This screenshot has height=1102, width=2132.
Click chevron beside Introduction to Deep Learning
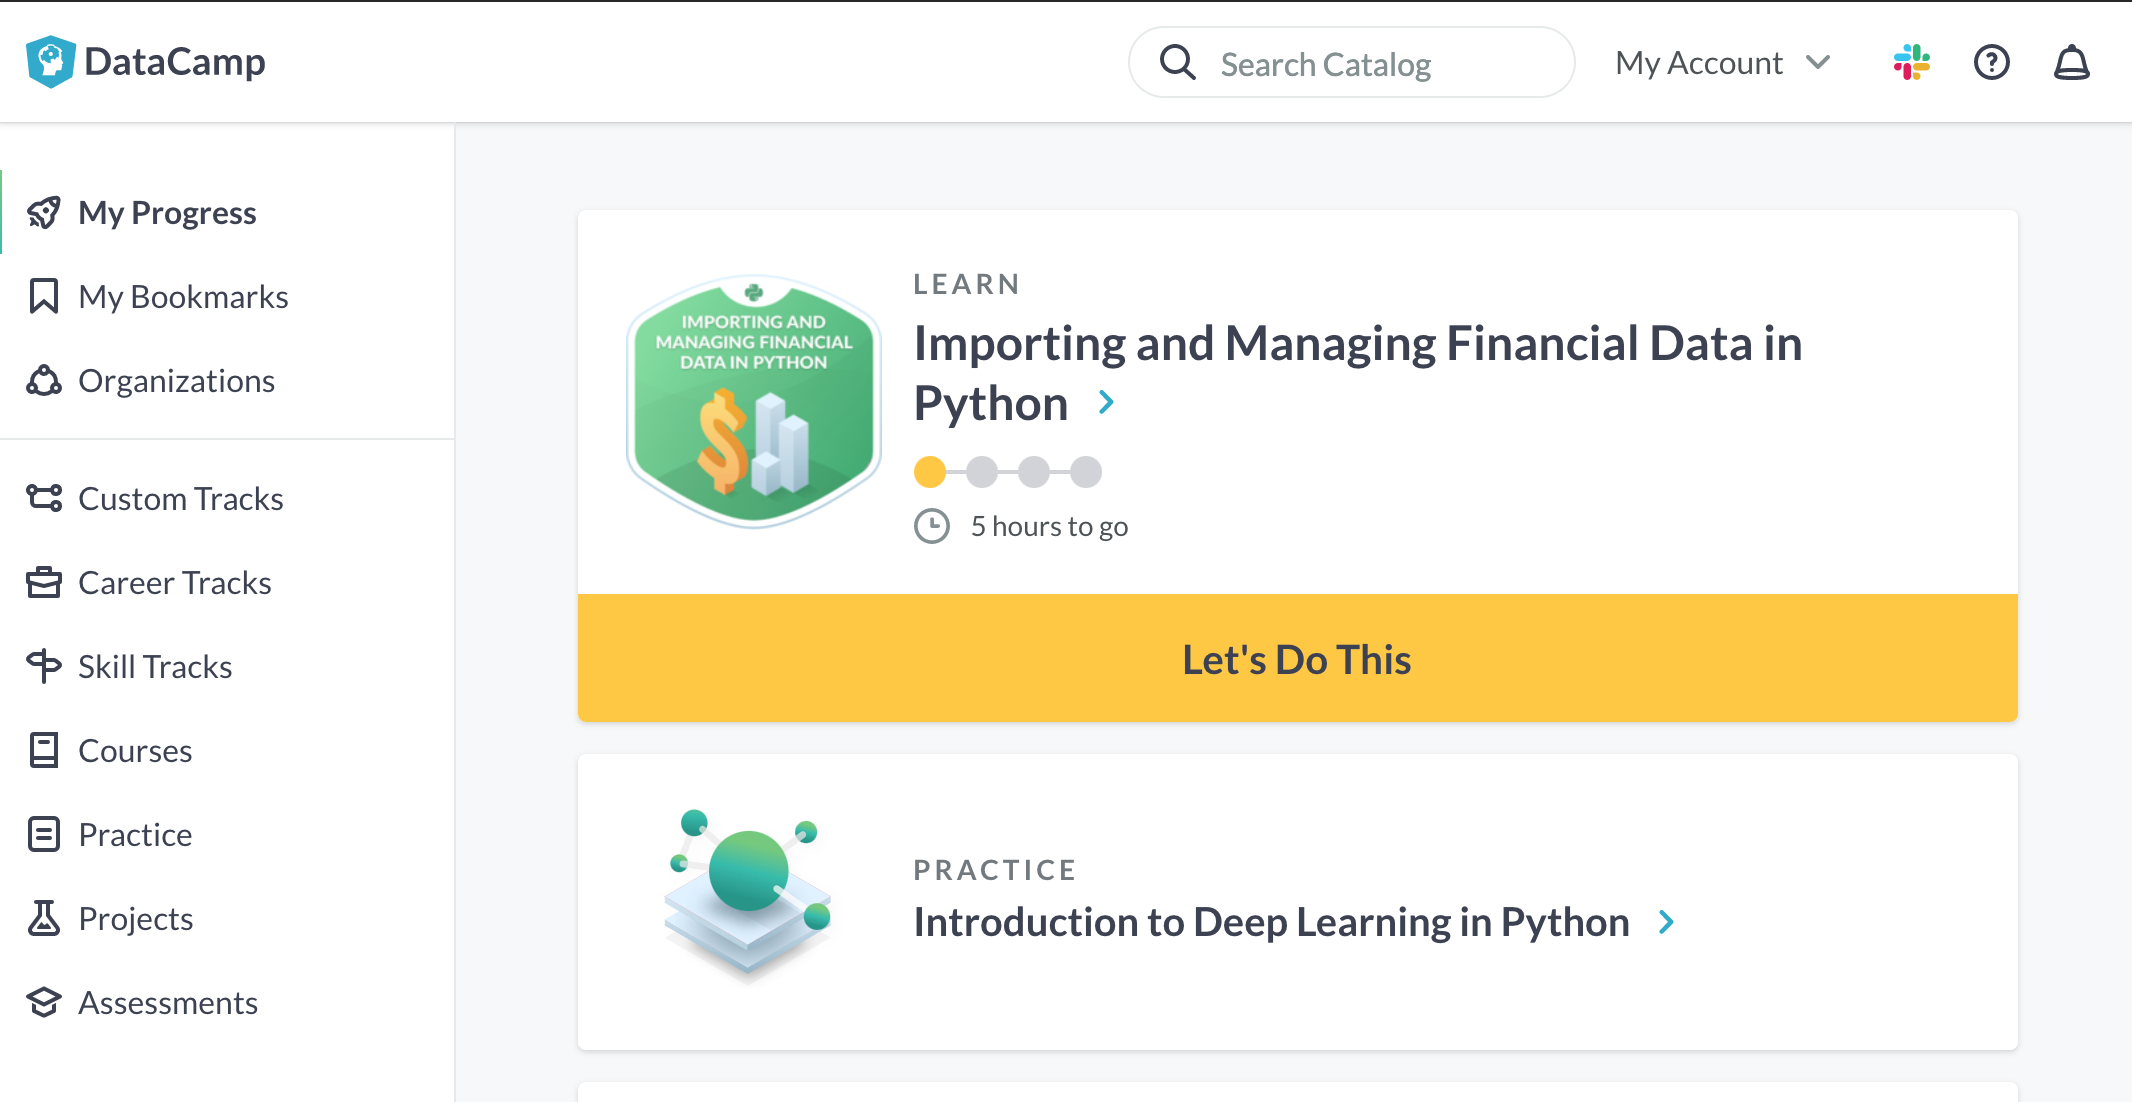point(1666,922)
